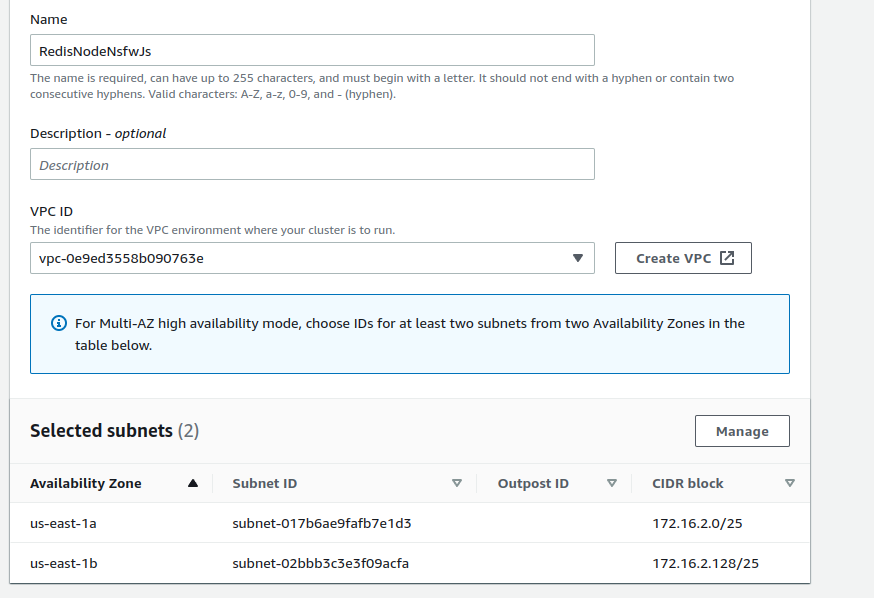The image size is (874, 598).
Task: Sort by Outpost ID column header
Action: [x=533, y=483]
